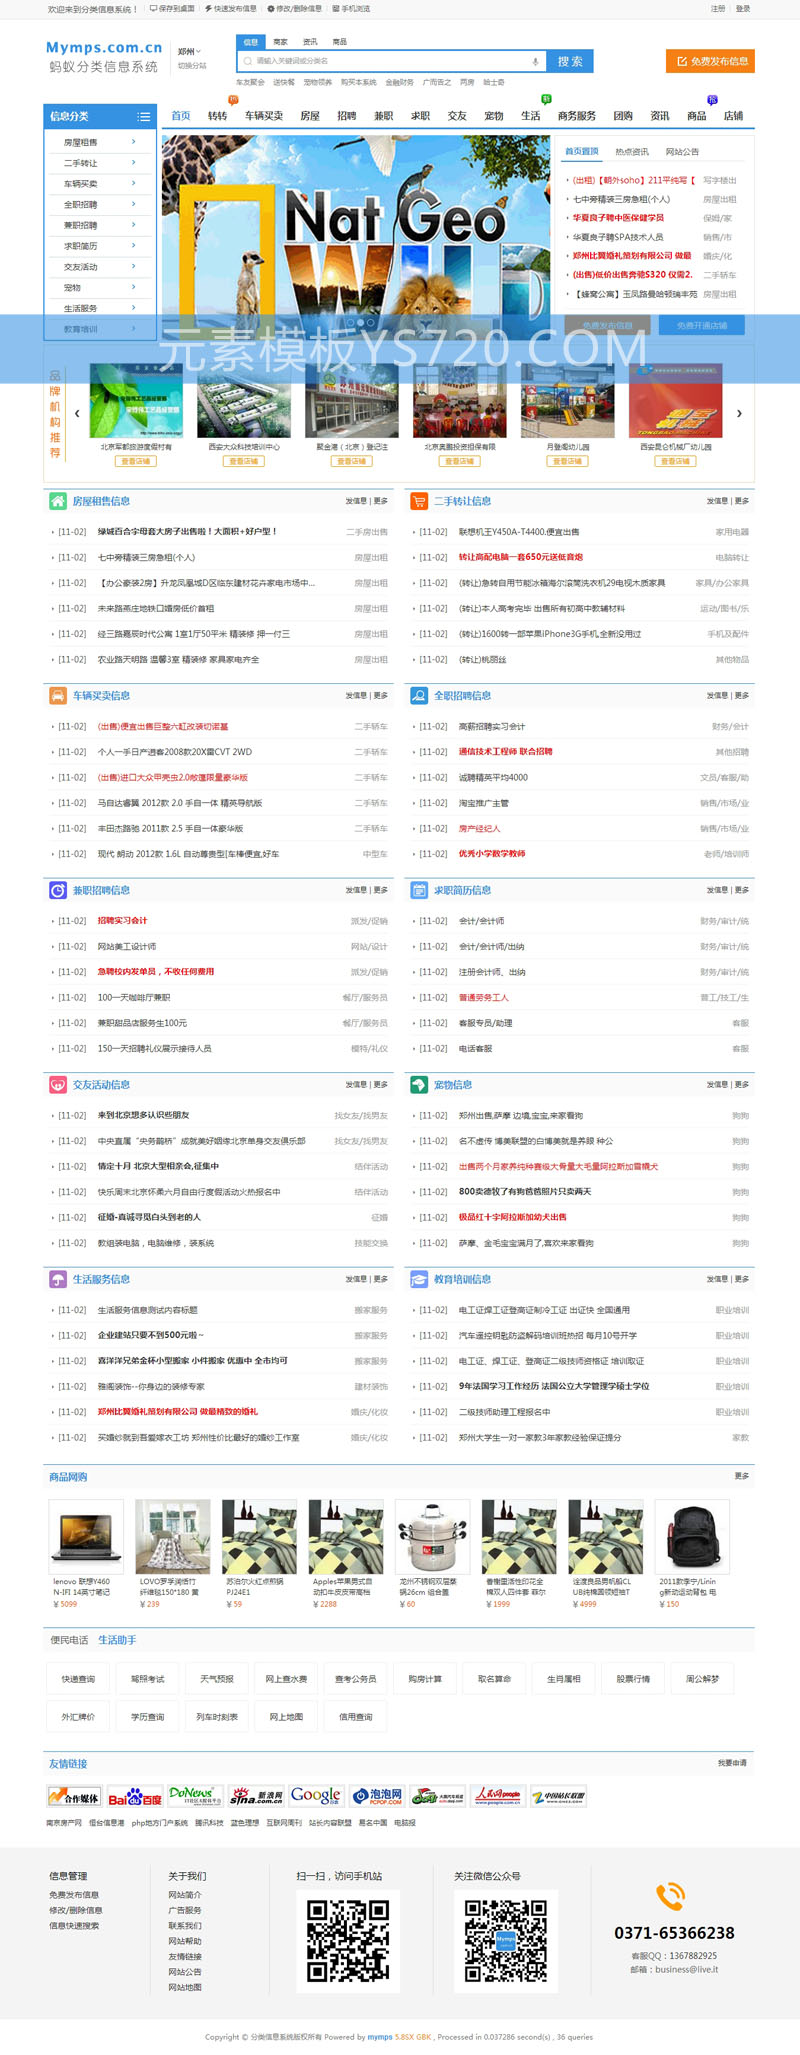Screen dimensions: 800x2055
Task: Click the orange phone icon in footer
Action: [670, 1896]
